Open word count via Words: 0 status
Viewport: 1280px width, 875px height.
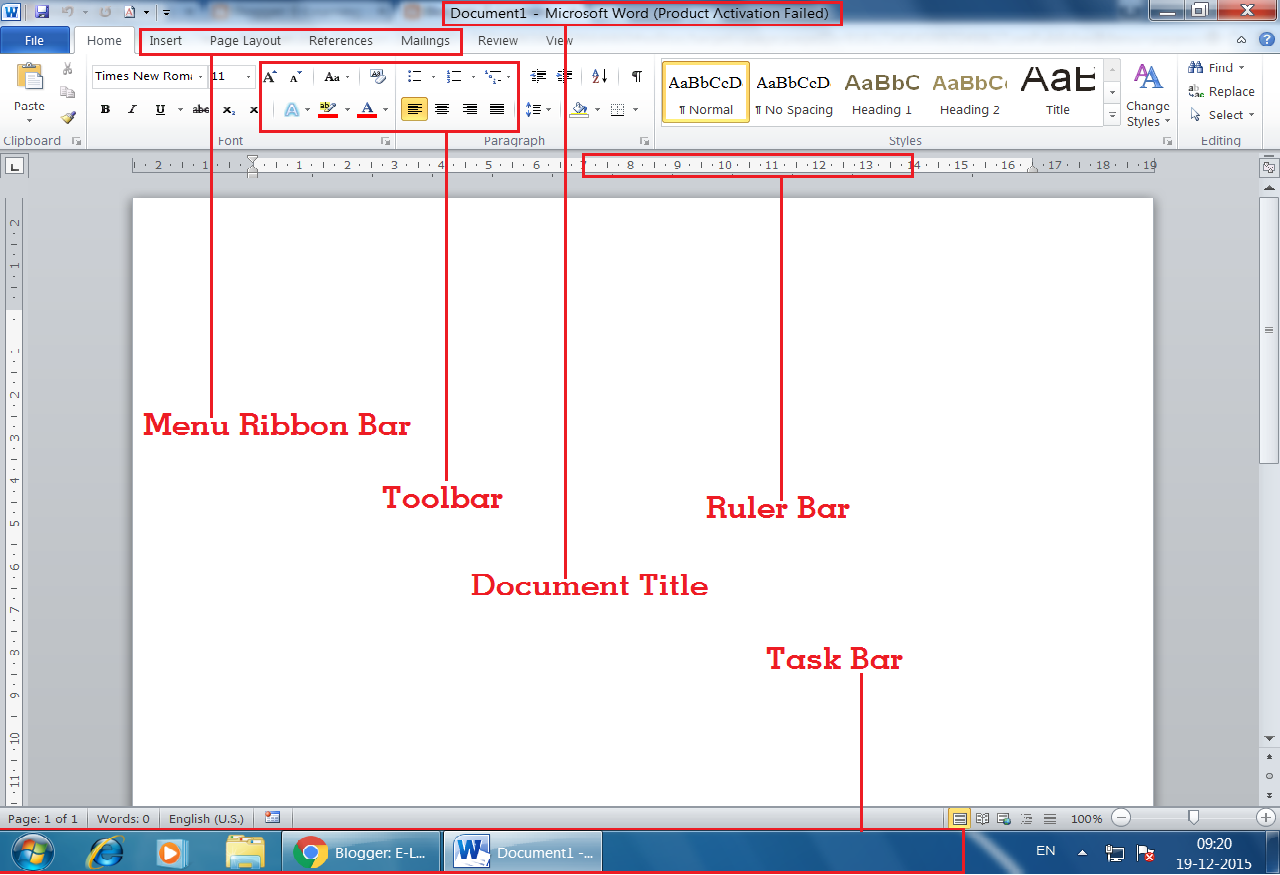coord(123,818)
